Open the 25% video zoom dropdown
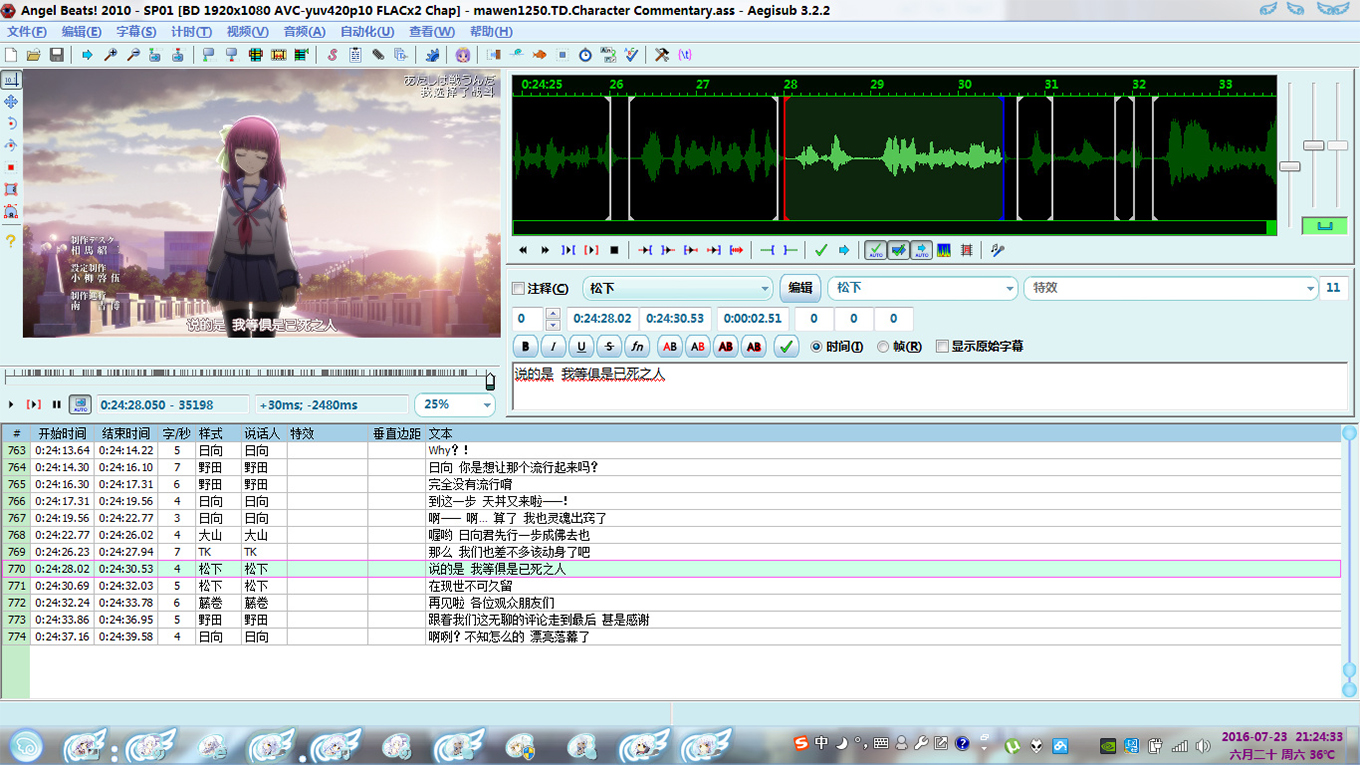Viewport: 1360px width, 765px height. [455, 405]
